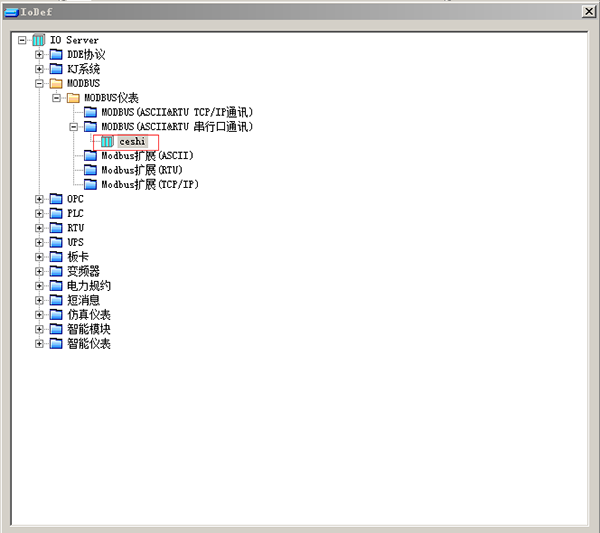Select the KJ系统 tree item
Image resolution: width=600 pixels, height=533 pixels.
point(84,69)
